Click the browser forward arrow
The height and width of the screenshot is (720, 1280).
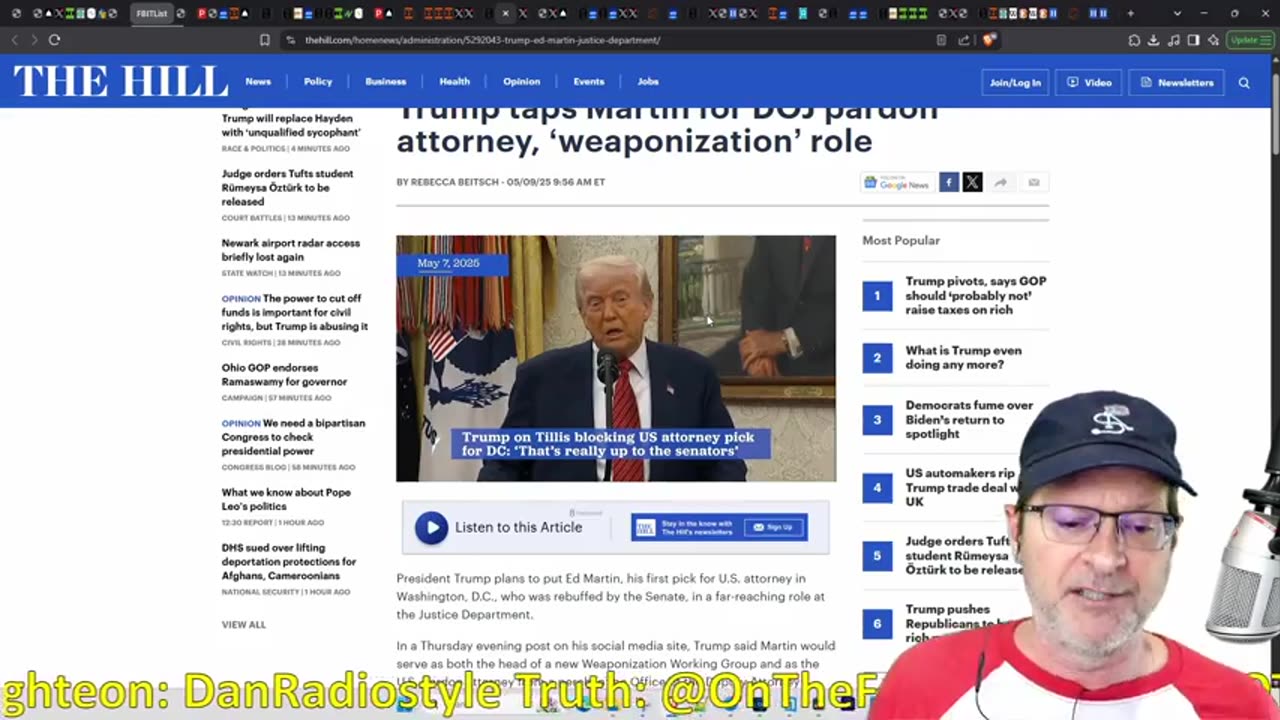[x=33, y=40]
